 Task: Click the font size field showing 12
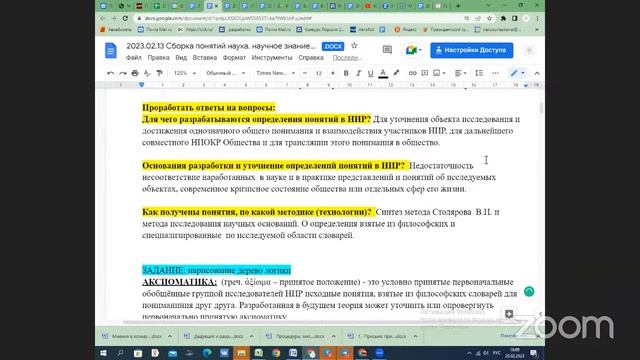tap(319, 73)
